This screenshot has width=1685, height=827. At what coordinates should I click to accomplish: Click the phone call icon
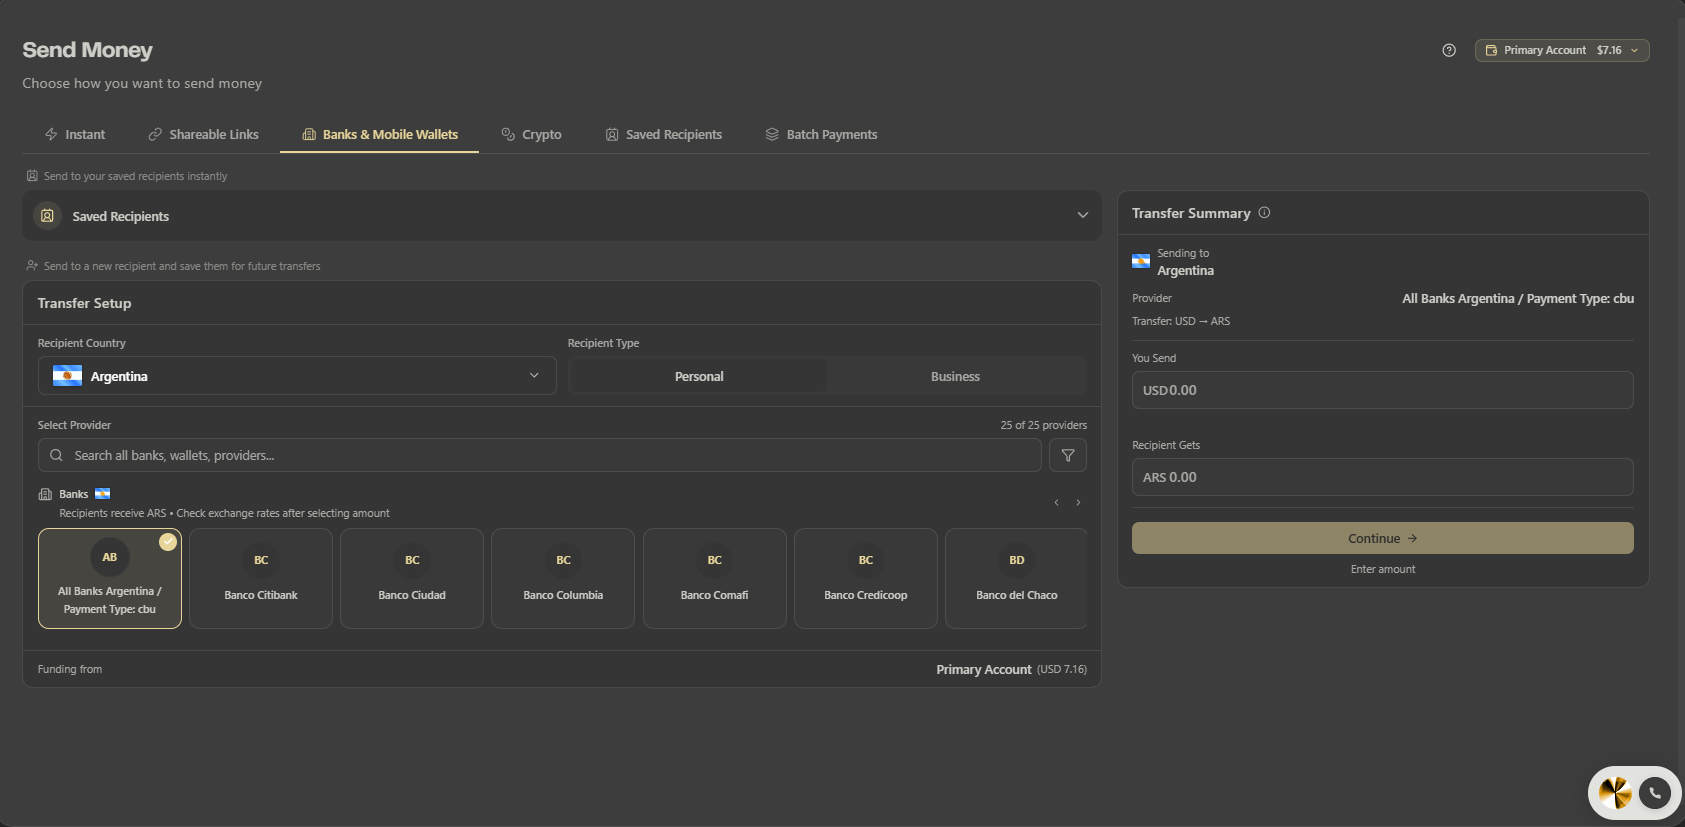pos(1655,793)
